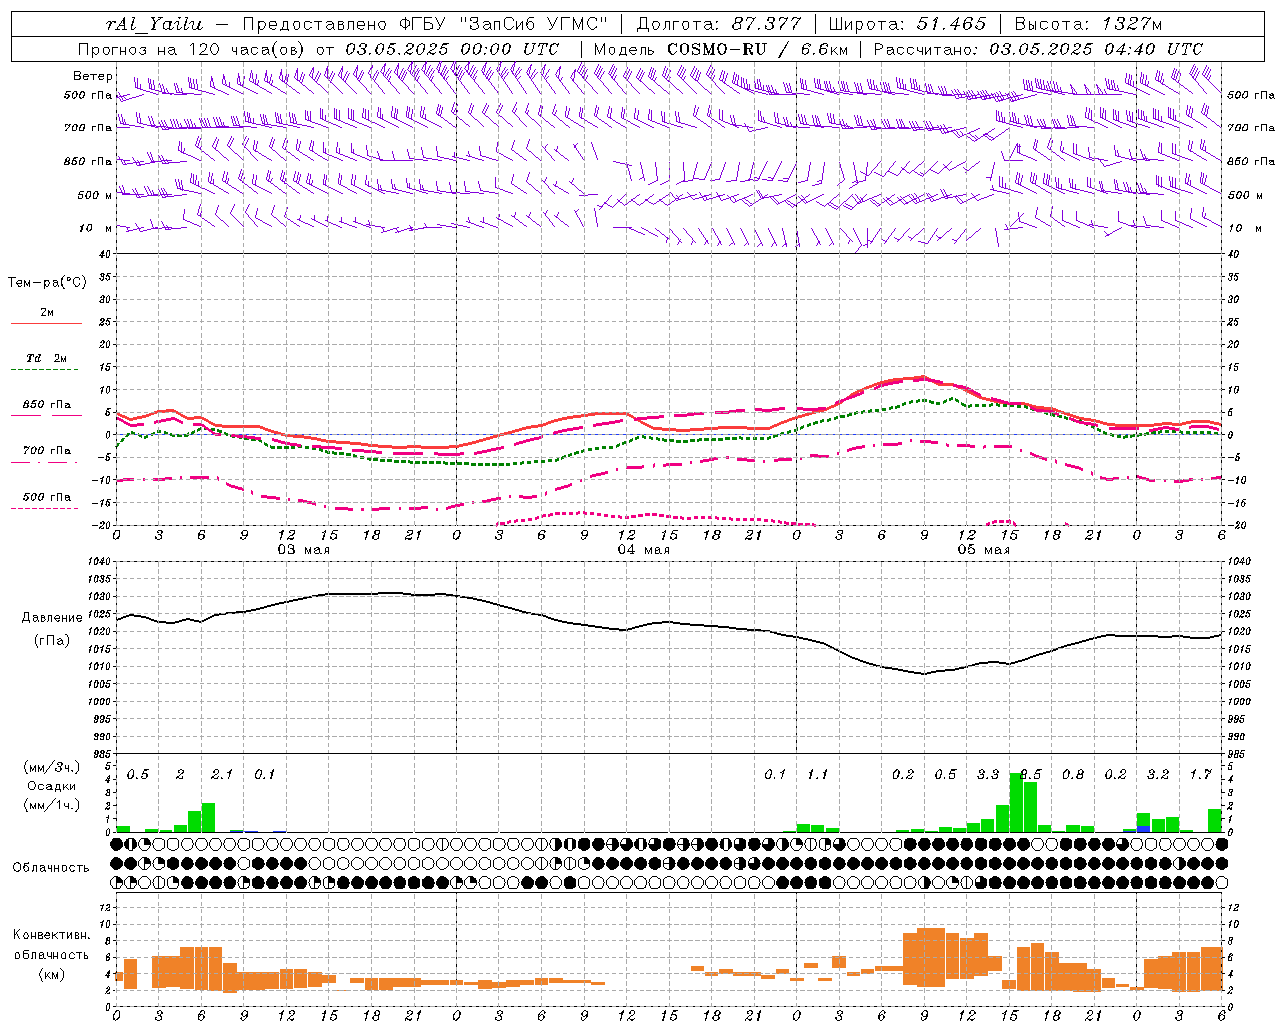Click the 0.8 mm precipitation total value
This screenshot has height=1024, width=1280.
(x=1073, y=775)
